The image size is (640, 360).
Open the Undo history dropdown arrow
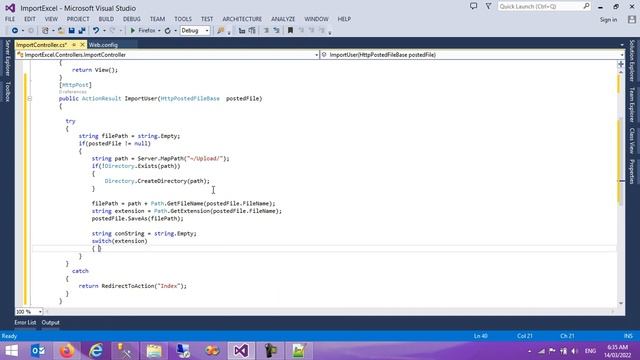tap(104, 31)
